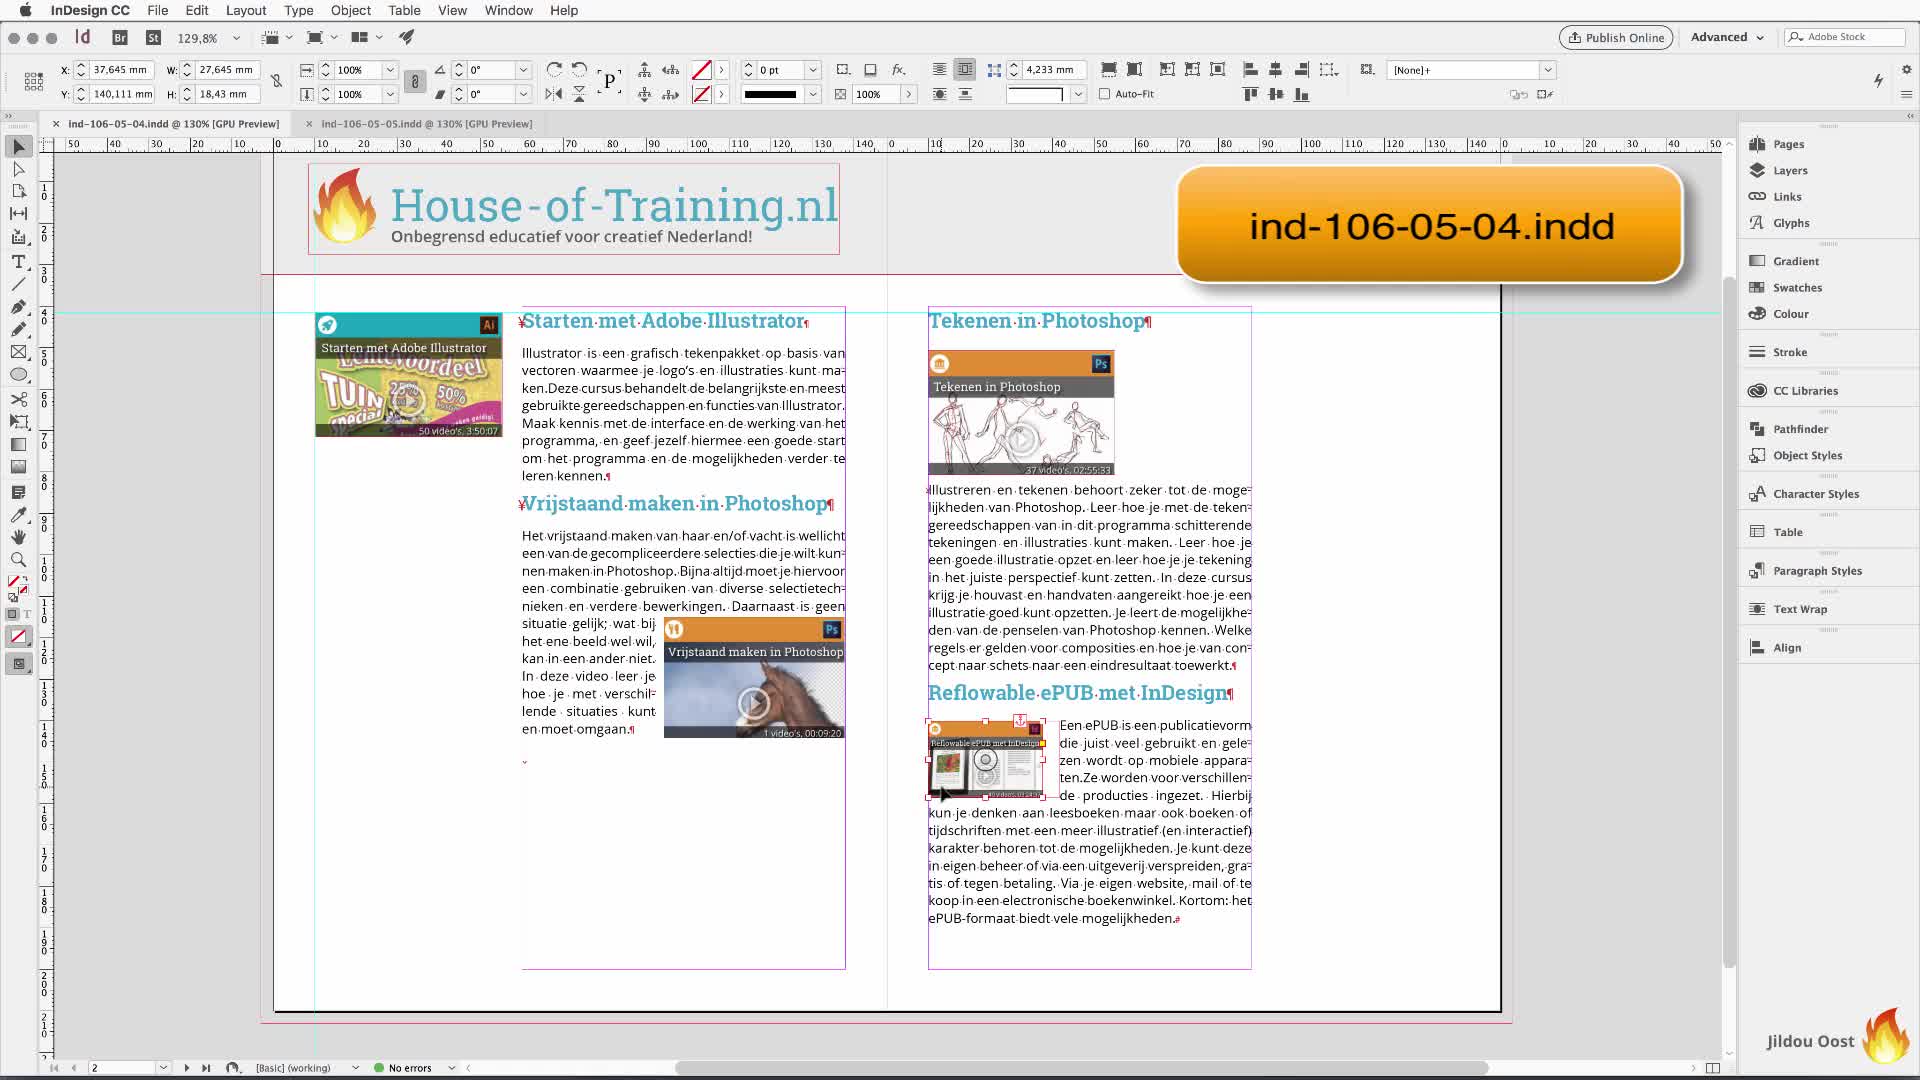The width and height of the screenshot is (1920, 1080).
Task: Toggle constrain width and height proportions
Action: point(277,82)
